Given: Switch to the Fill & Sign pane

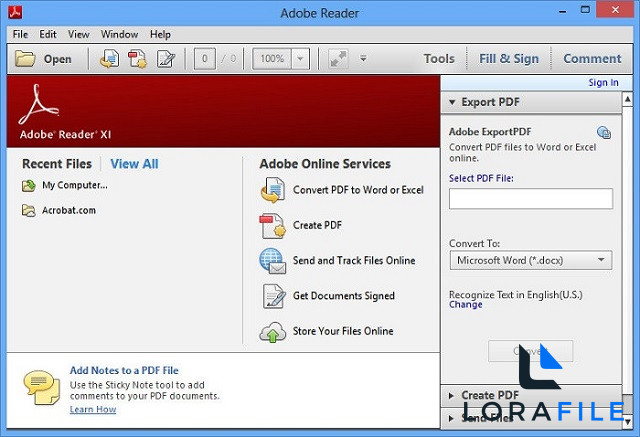Looking at the screenshot, I should tap(509, 59).
